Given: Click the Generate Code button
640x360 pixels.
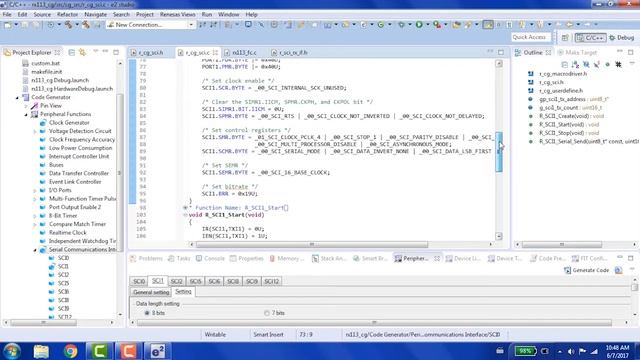Looking at the screenshot, I should (x=587, y=270).
